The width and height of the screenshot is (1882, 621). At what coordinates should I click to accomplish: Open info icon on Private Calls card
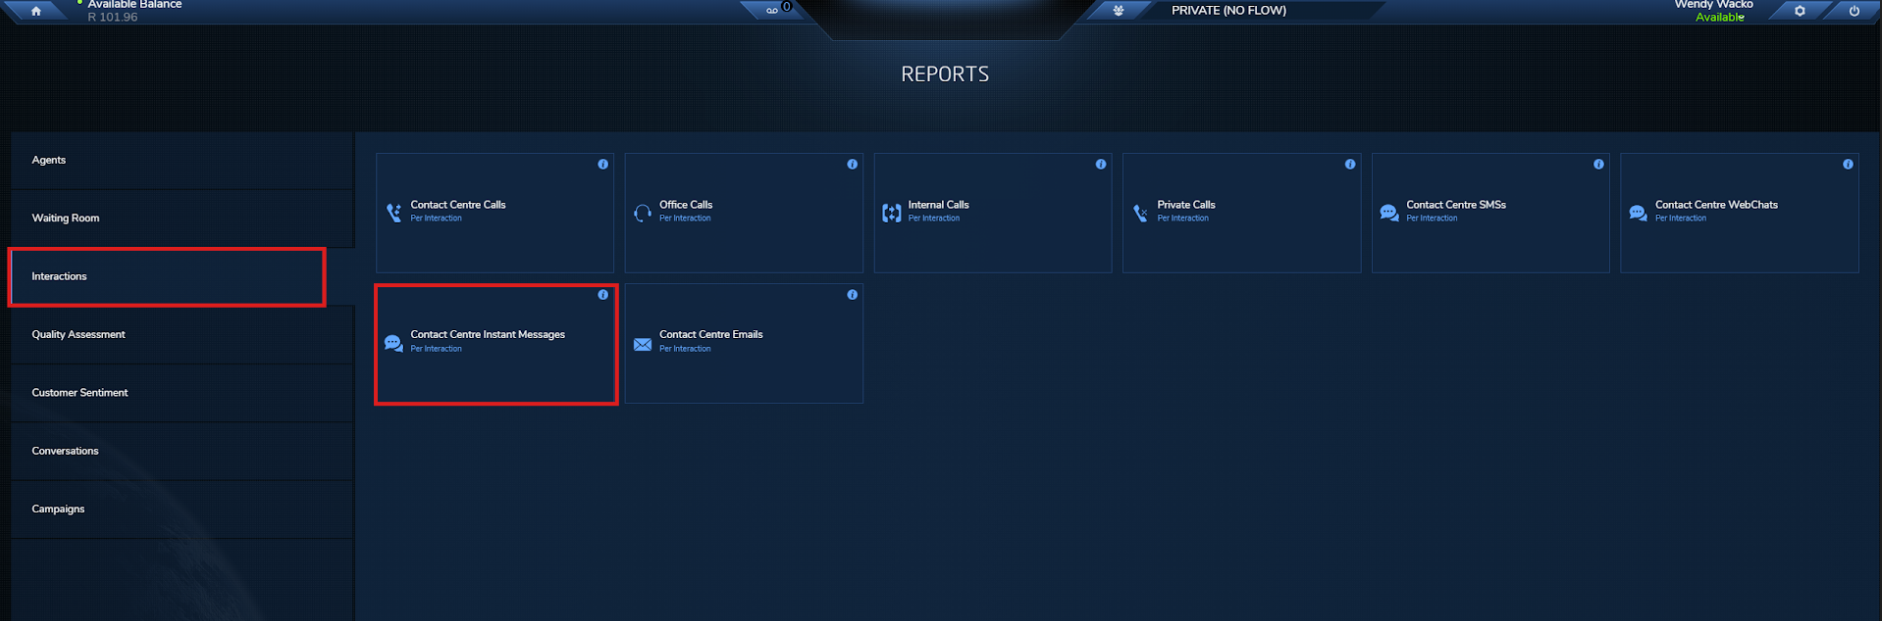point(1350,164)
